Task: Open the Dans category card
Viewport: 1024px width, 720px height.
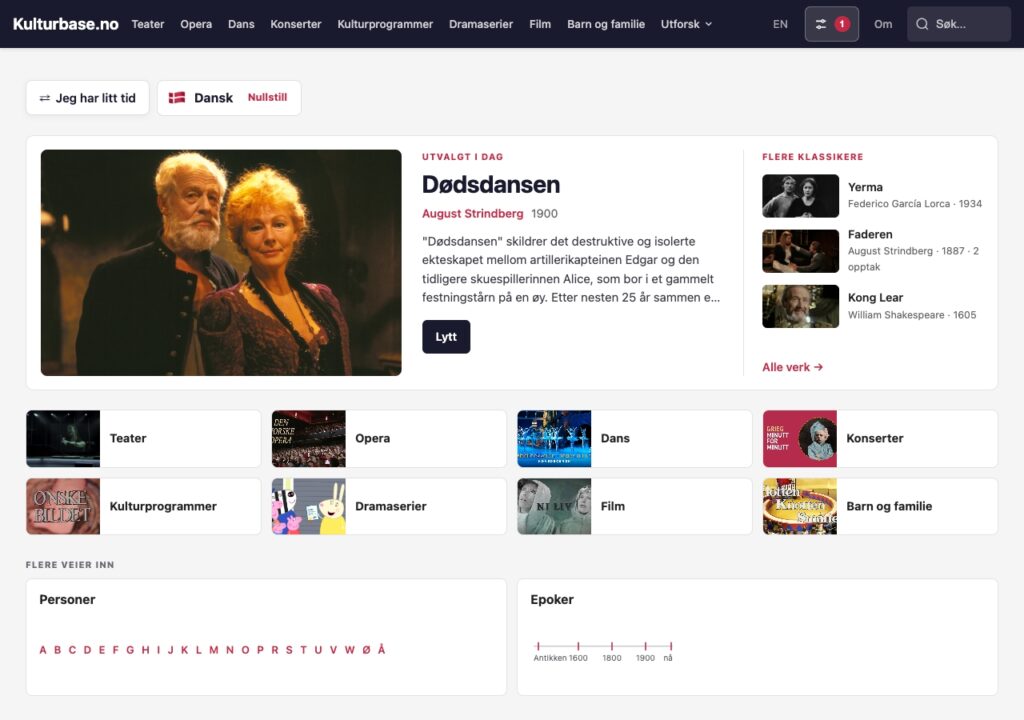Action: 634,438
